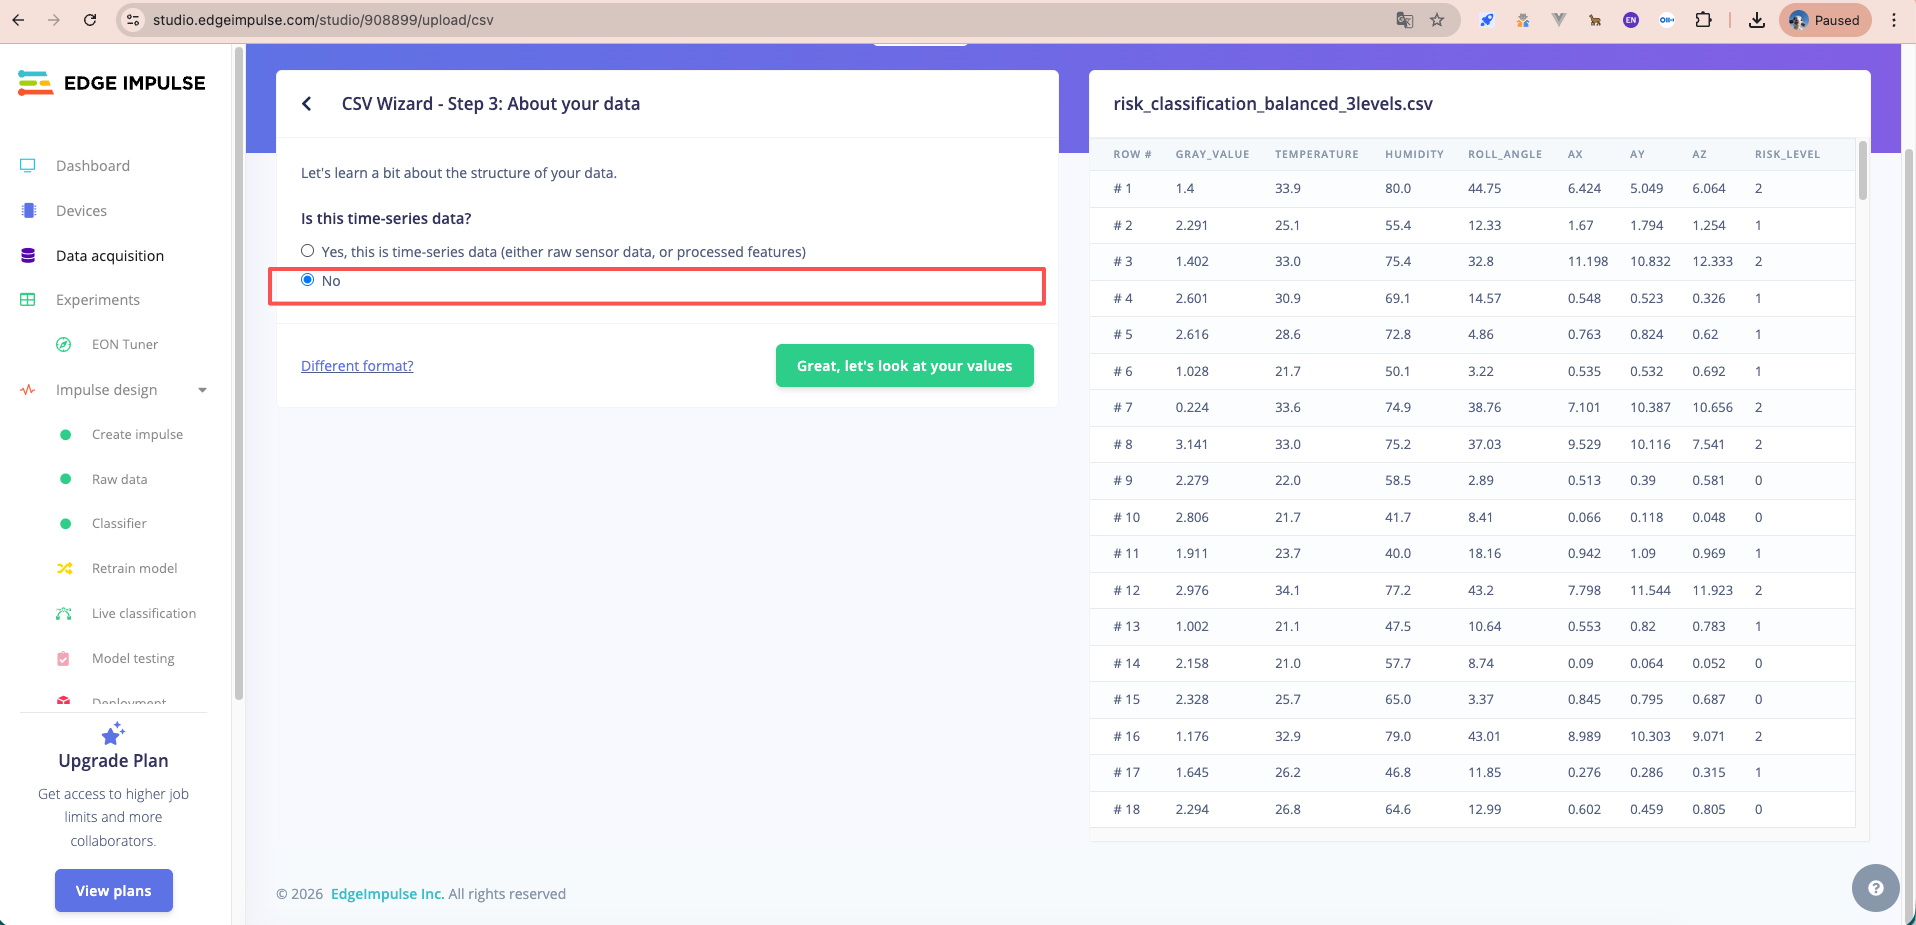The width and height of the screenshot is (1916, 925).
Task: Open Create impulse menu item
Action: (x=137, y=435)
